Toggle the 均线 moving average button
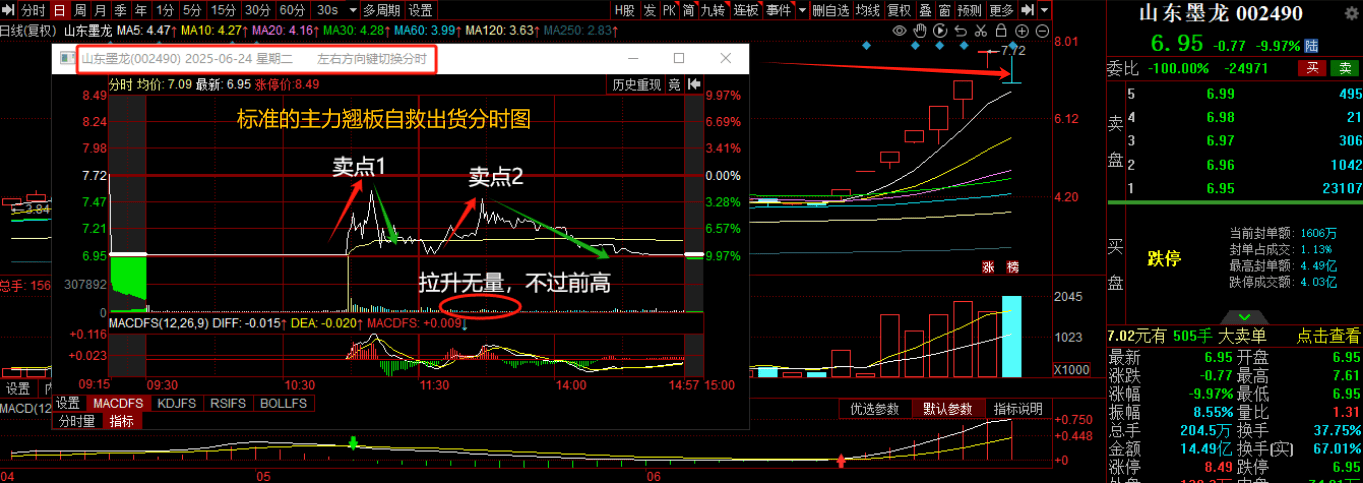1363x483 pixels. tap(868, 10)
